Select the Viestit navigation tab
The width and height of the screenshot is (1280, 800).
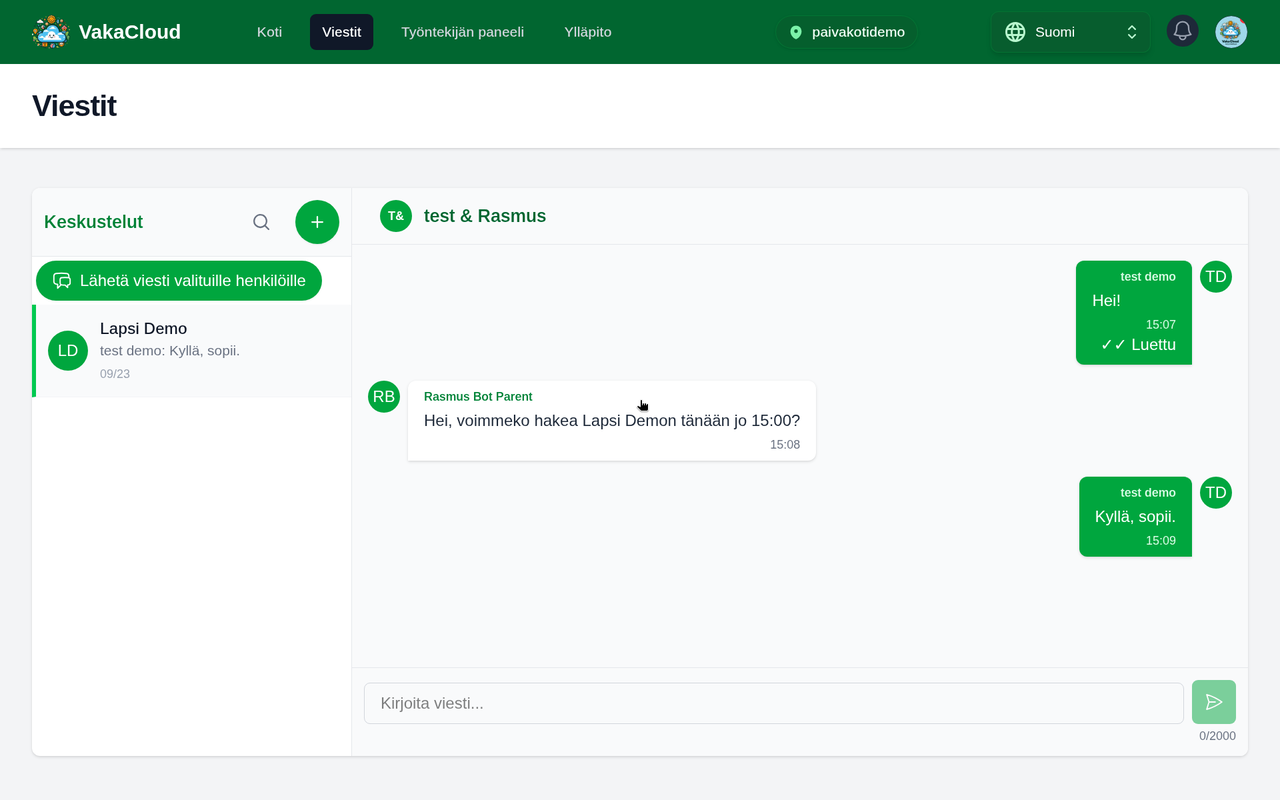[x=342, y=32]
